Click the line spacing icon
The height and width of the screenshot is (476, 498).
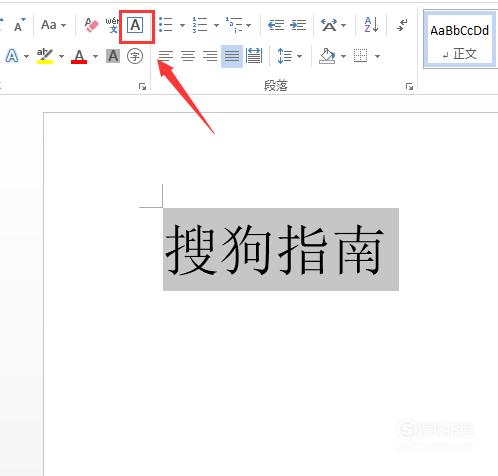point(285,56)
